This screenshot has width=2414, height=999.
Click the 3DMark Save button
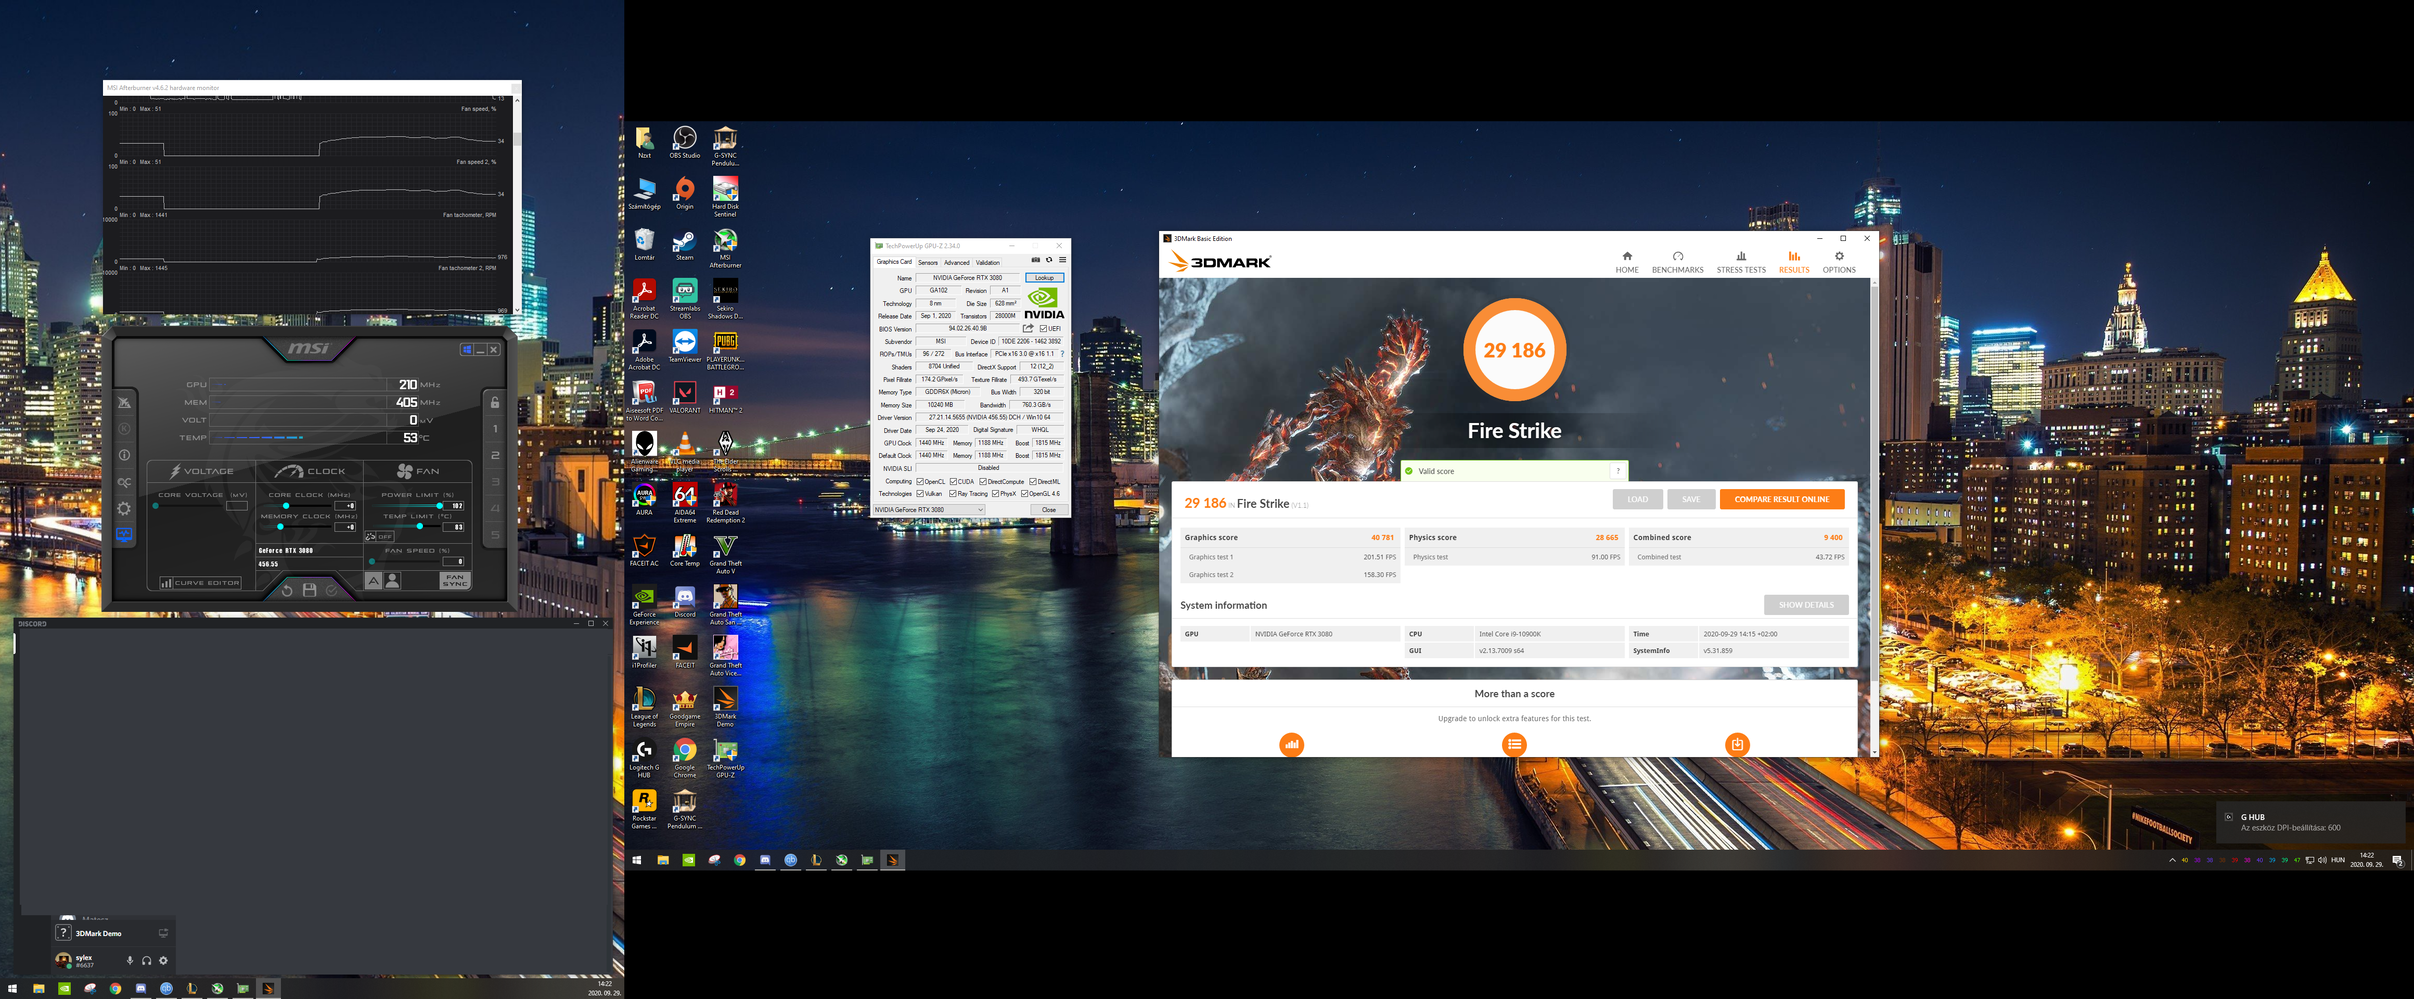pos(1691,499)
